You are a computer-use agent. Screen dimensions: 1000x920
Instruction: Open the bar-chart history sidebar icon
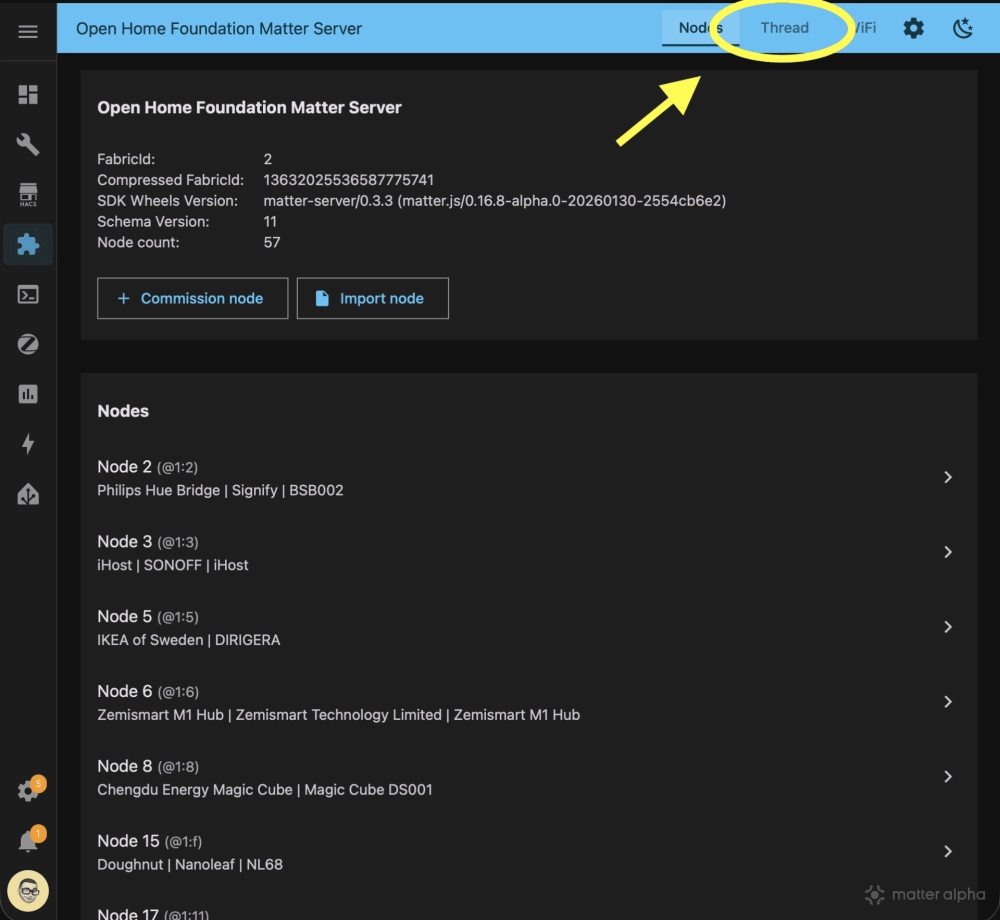click(27, 394)
